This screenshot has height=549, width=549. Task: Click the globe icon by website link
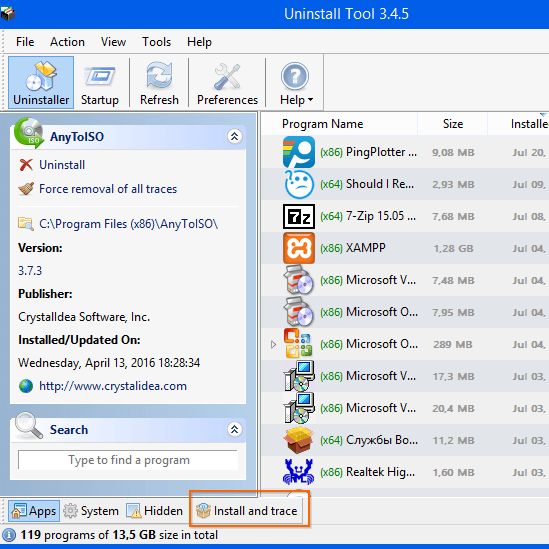tap(26, 386)
